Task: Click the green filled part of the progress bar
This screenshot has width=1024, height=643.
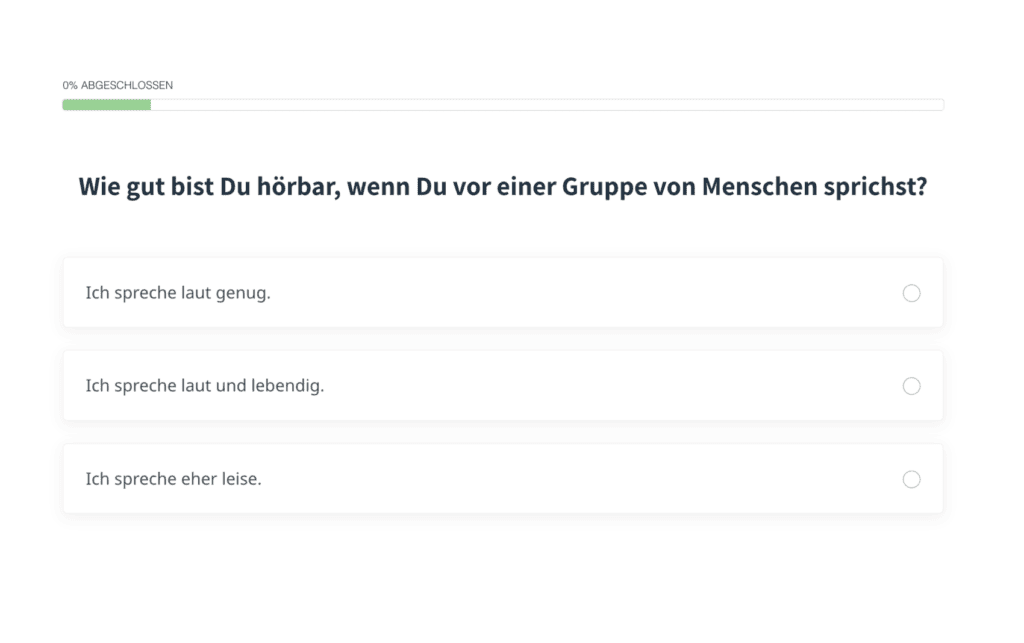Action: [106, 105]
